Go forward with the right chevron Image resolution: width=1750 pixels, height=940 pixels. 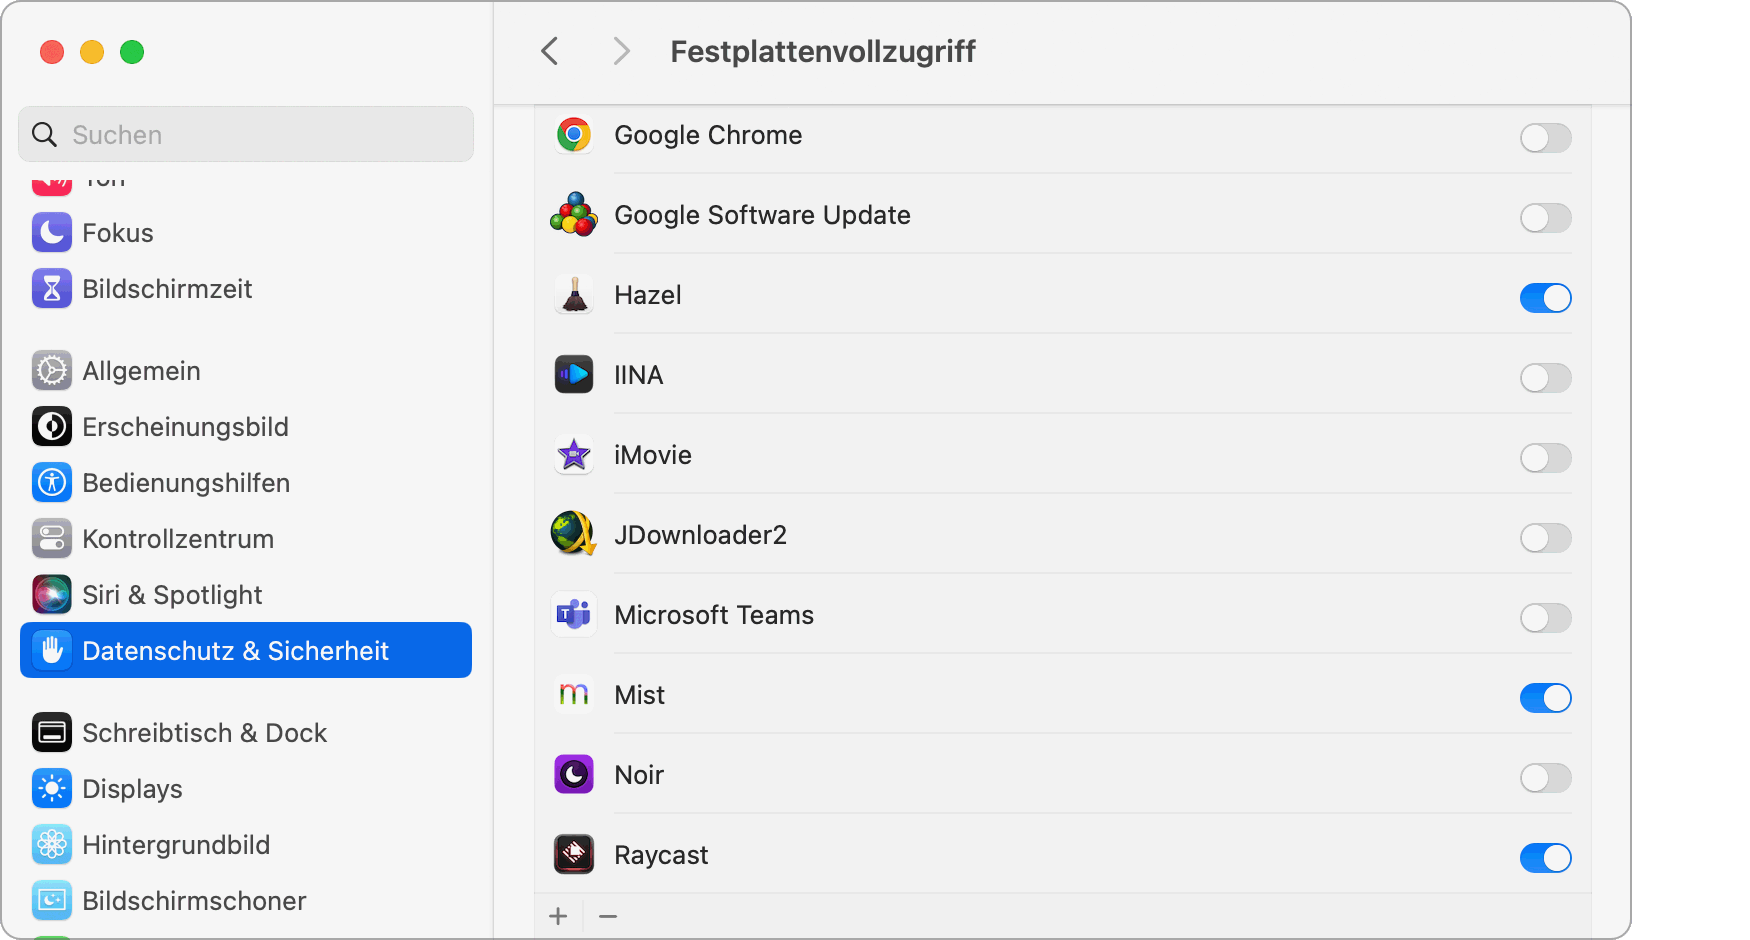pyautogui.click(x=621, y=51)
